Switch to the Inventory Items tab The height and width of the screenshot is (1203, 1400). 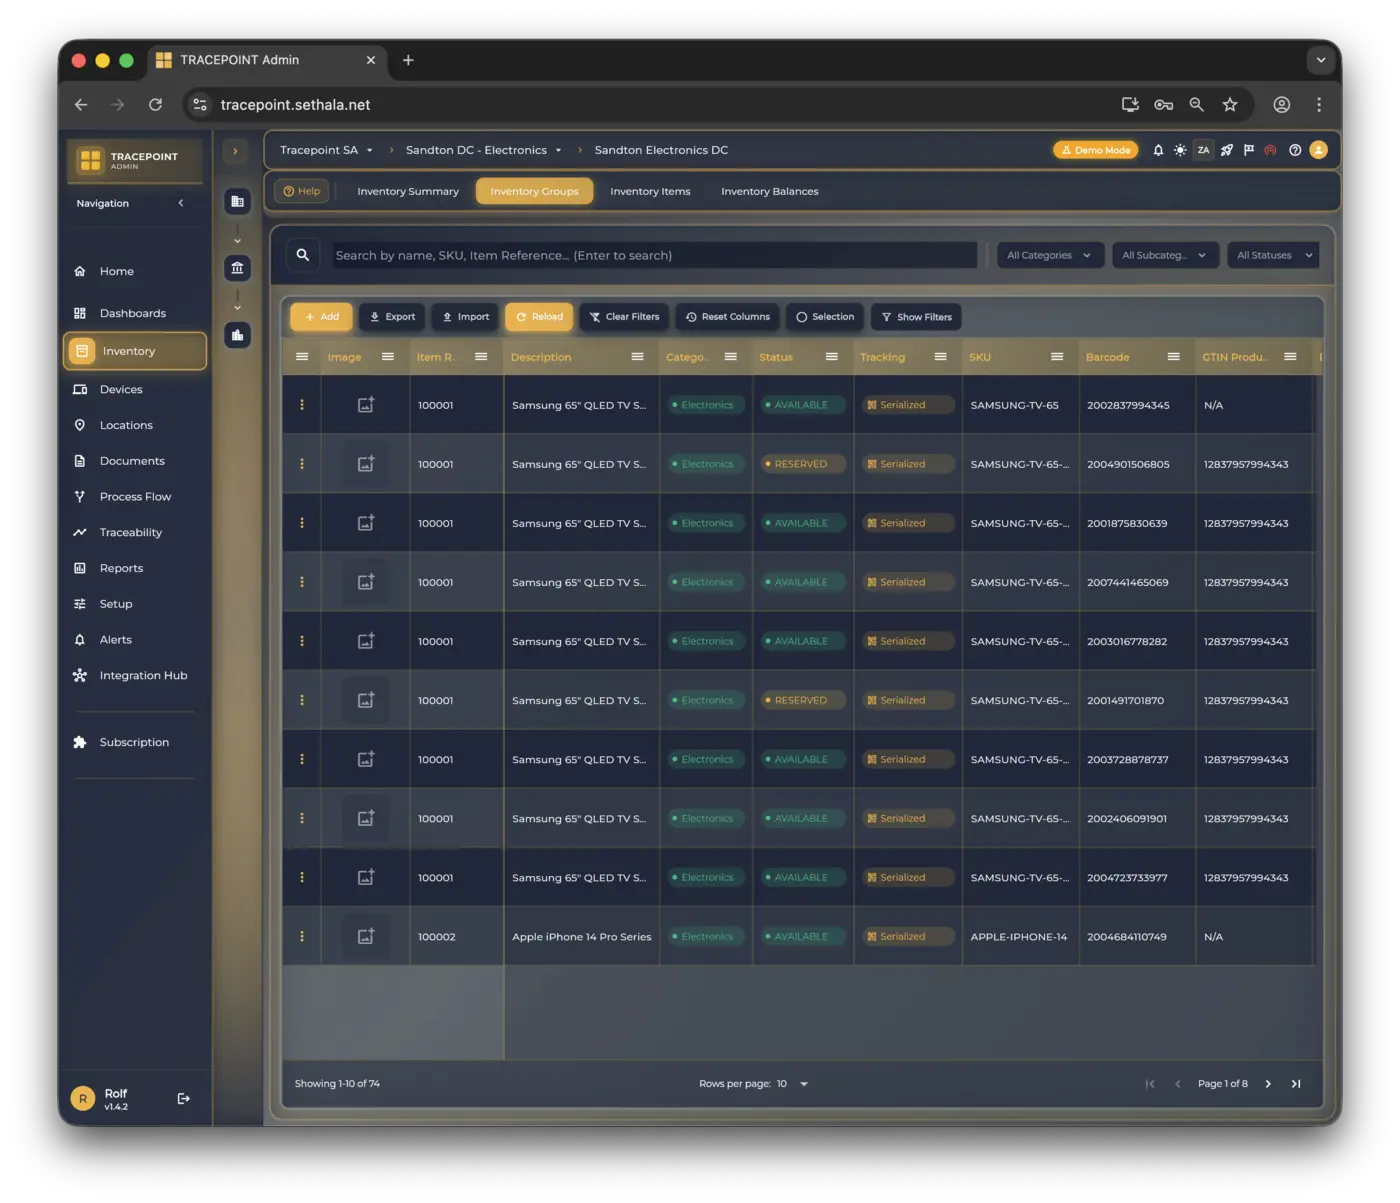pos(650,191)
